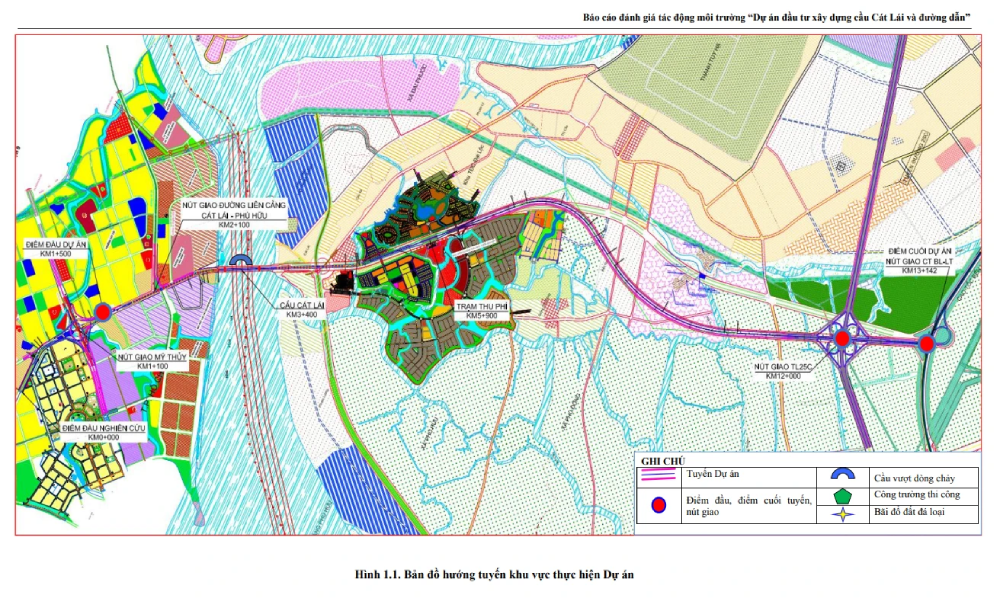Click the Cầu Cát Lái KM3+400 label
This screenshot has width=1000, height=598.
[306, 309]
